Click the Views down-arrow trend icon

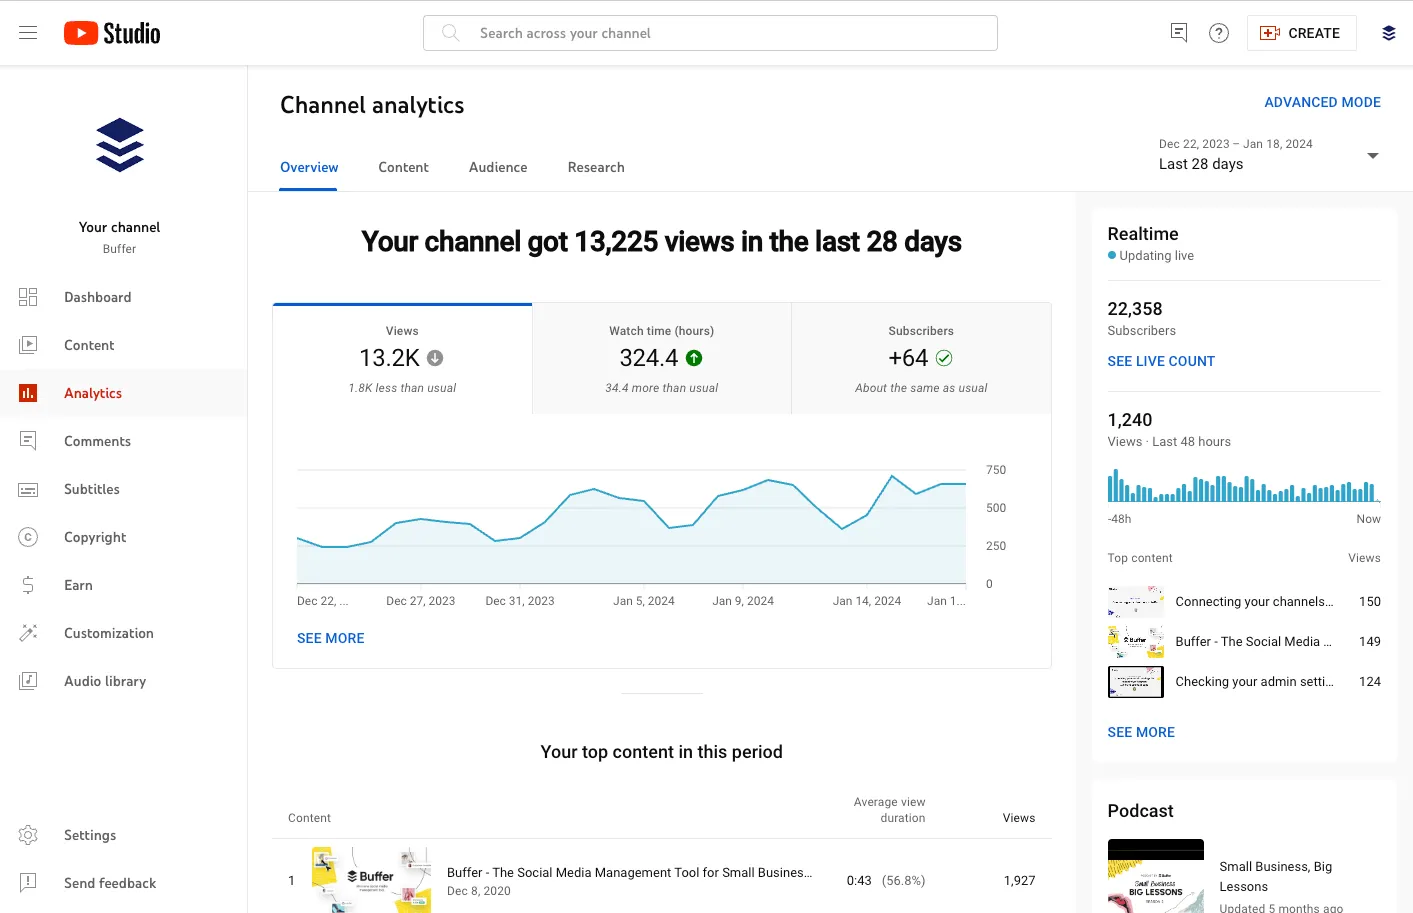435,358
